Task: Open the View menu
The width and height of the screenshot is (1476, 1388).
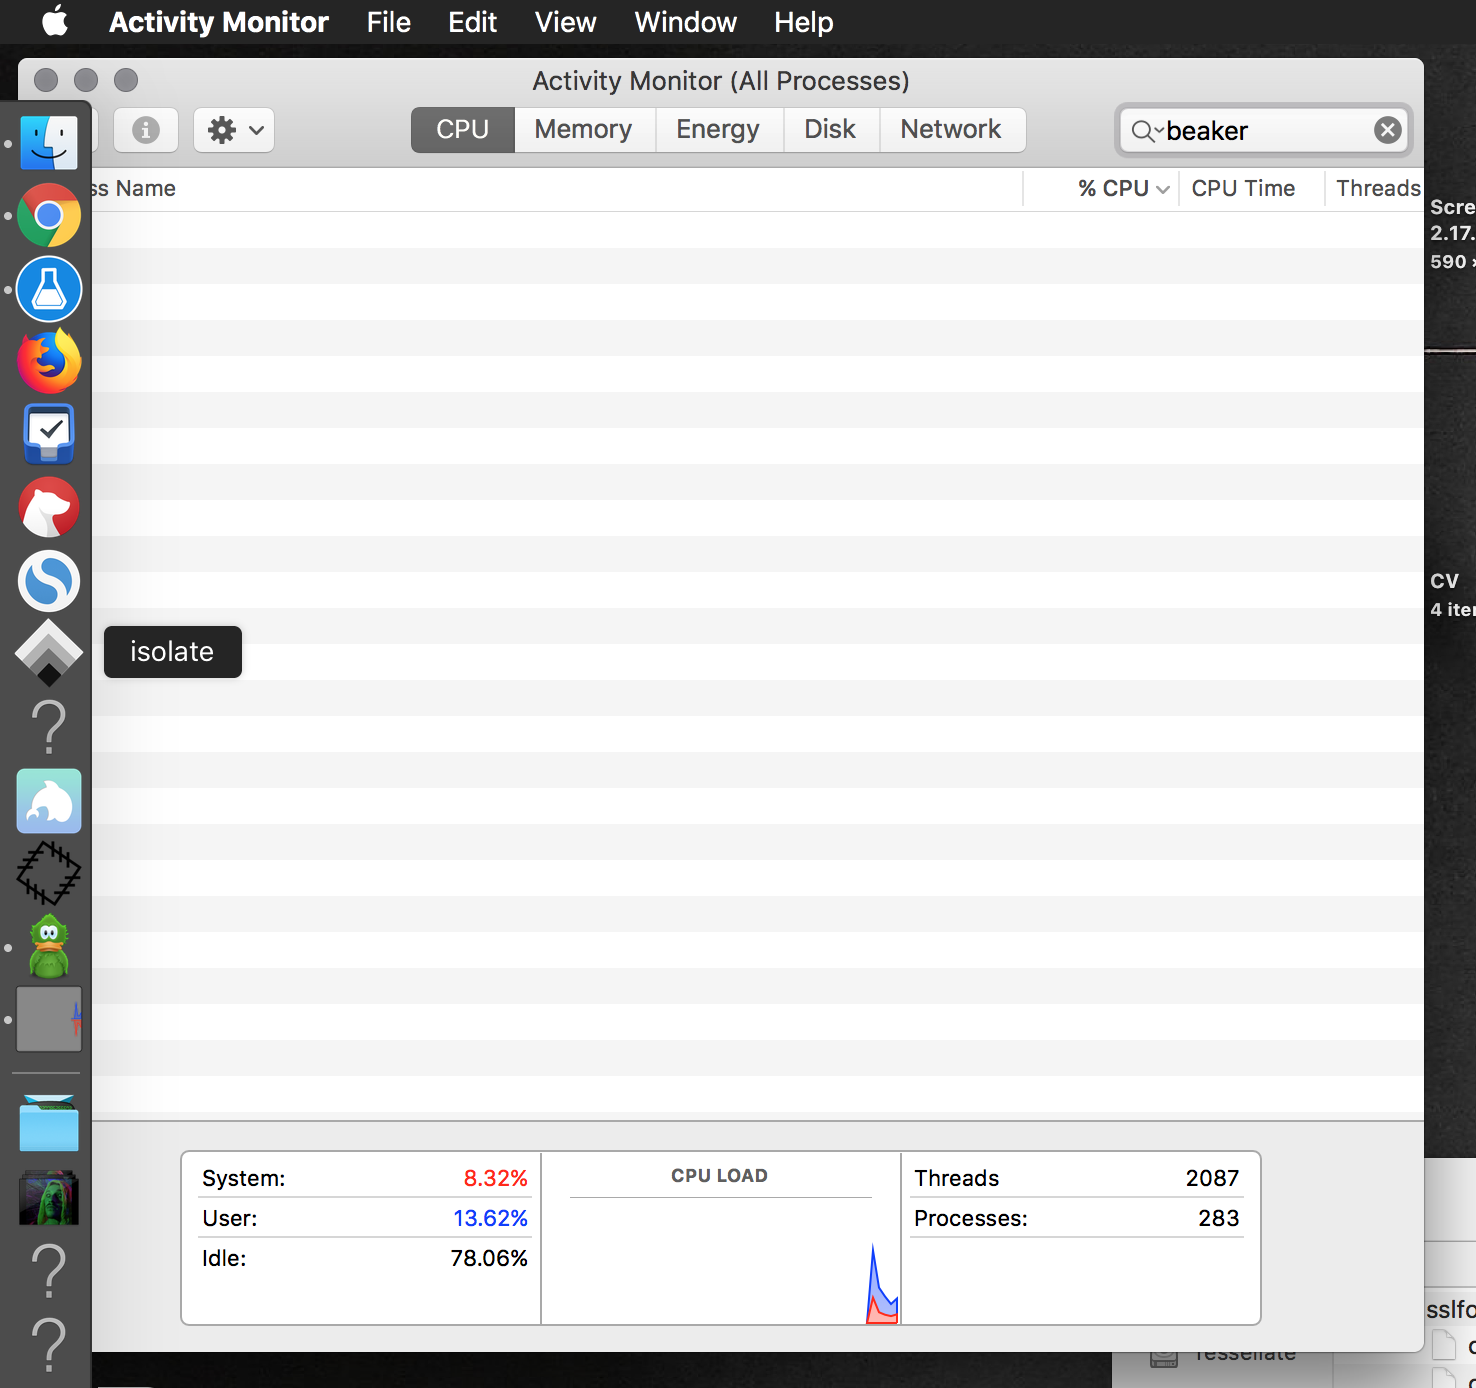Action: [x=565, y=22]
